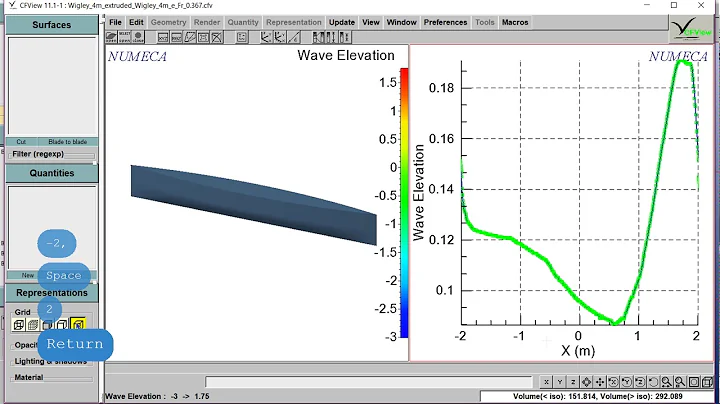Click the second colormap range toolbar icon
Image resolution: width=720 pixels, height=404 pixels.
331,37
